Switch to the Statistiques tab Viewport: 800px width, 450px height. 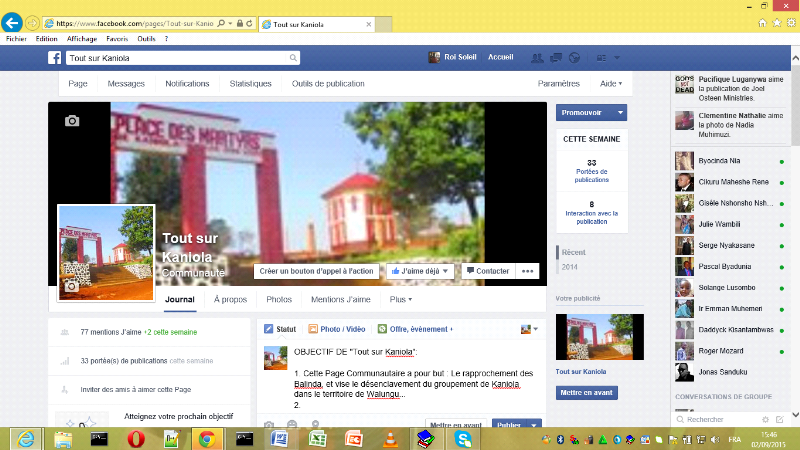[x=251, y=84]
